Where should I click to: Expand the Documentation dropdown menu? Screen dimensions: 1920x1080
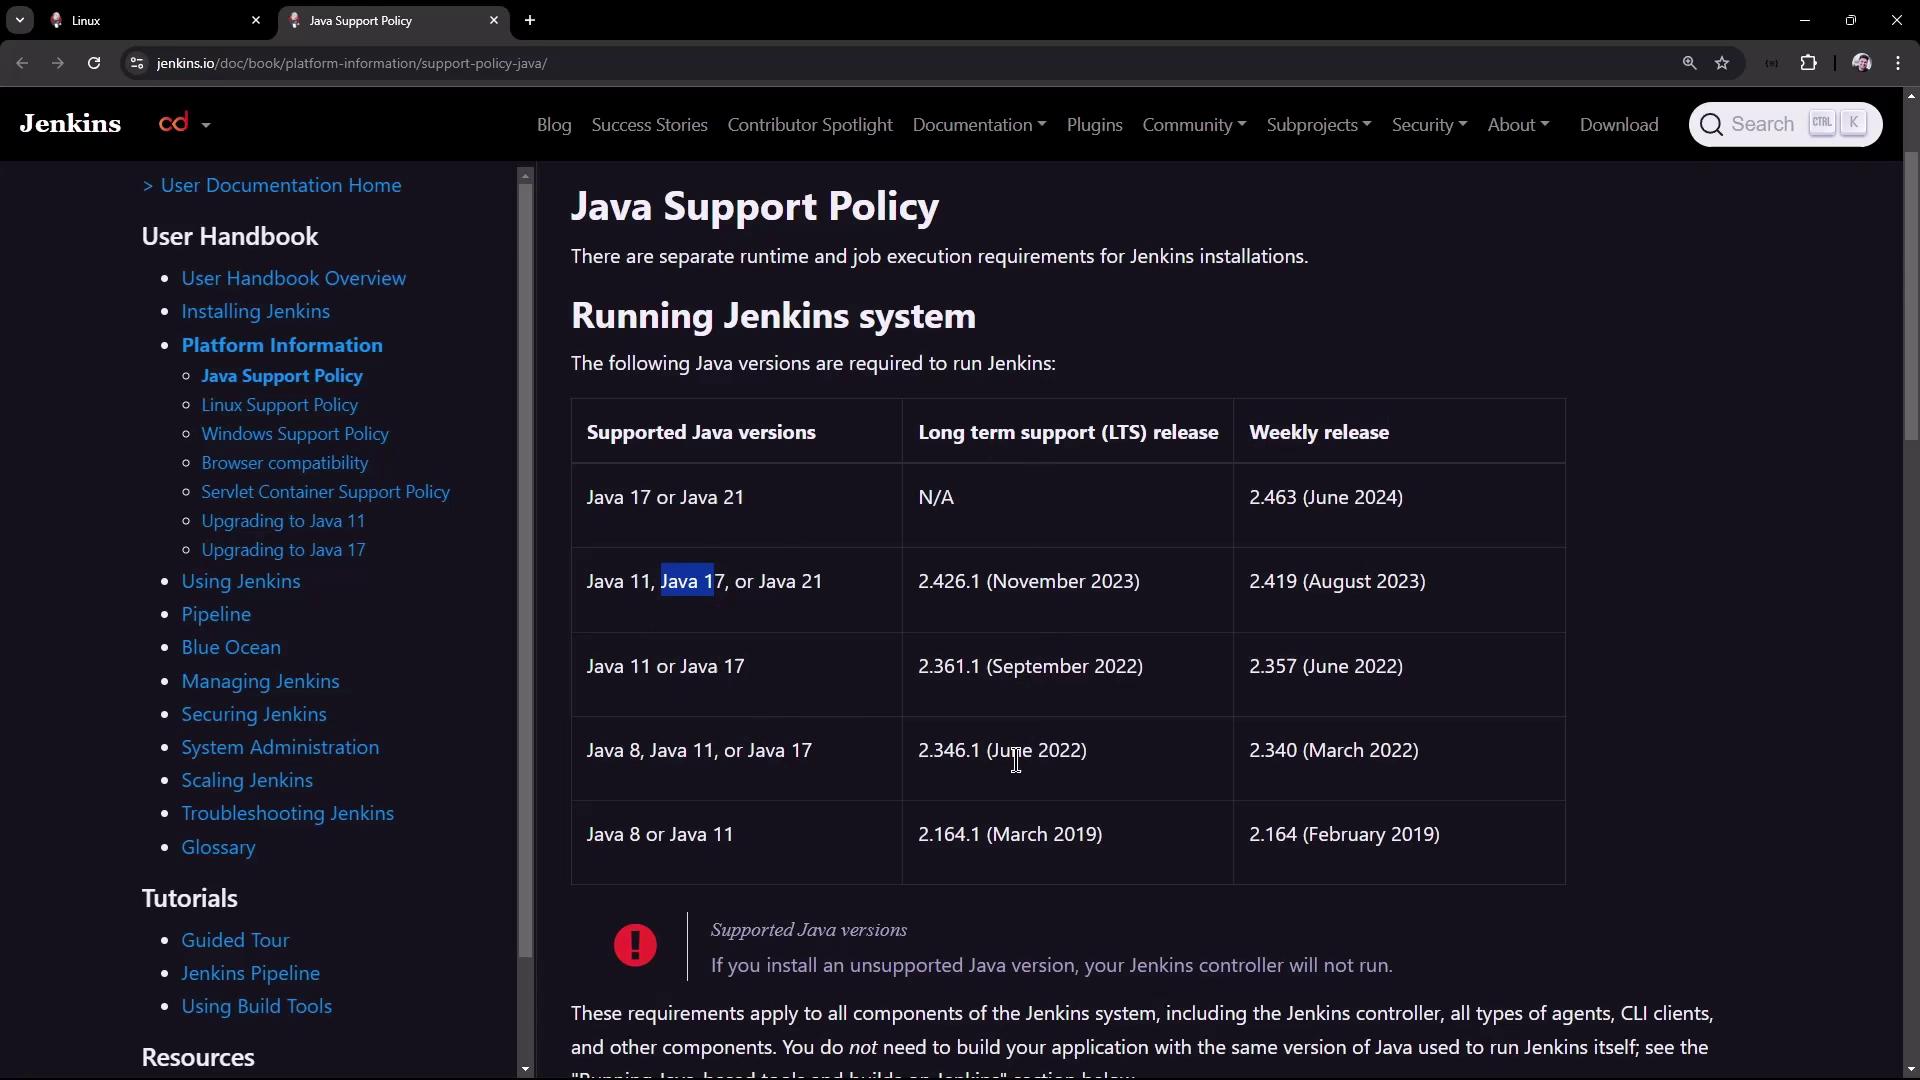pyautogui.click(x=978, y=125)
